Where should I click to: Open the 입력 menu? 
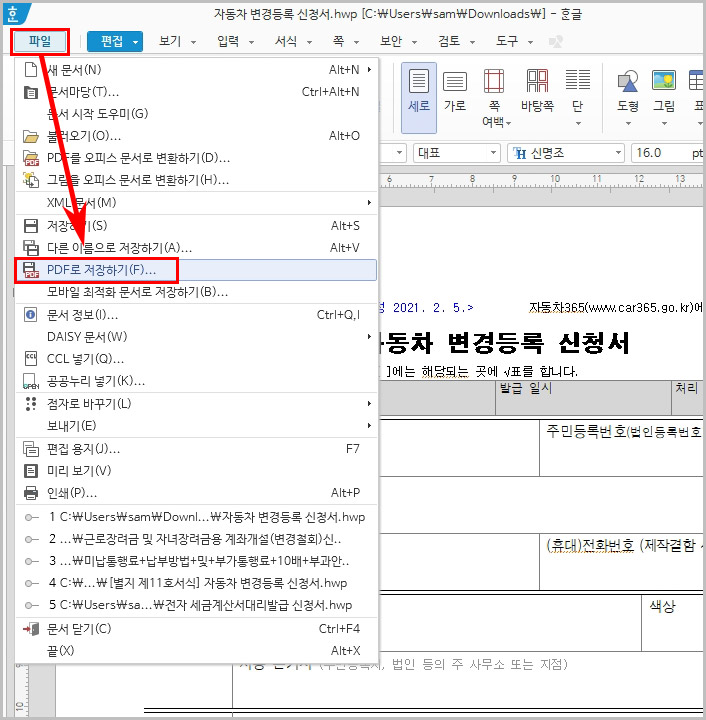(235, 41)
